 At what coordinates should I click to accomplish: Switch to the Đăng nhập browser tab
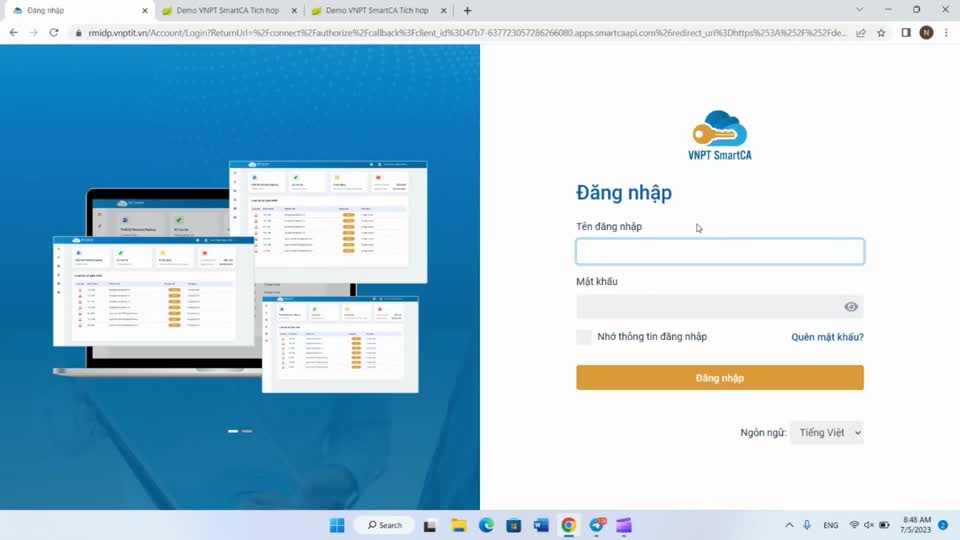click(x=77, y=10)
